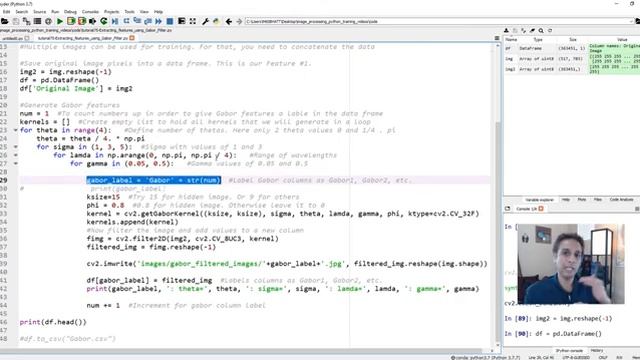Open Projects menu
640x360 pixels.
coord(111,12)
